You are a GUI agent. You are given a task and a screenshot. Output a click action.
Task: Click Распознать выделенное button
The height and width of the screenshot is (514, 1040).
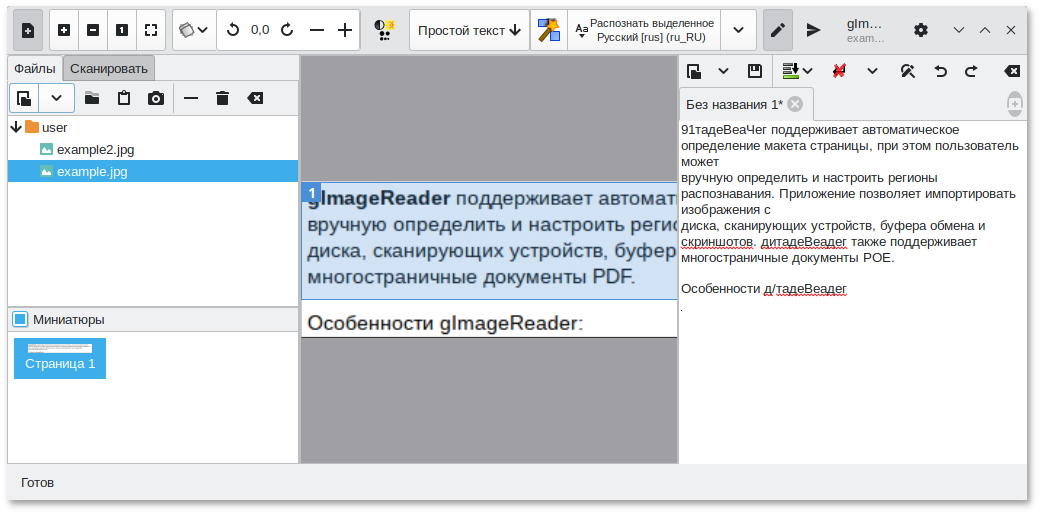click(x=644, y=30)
